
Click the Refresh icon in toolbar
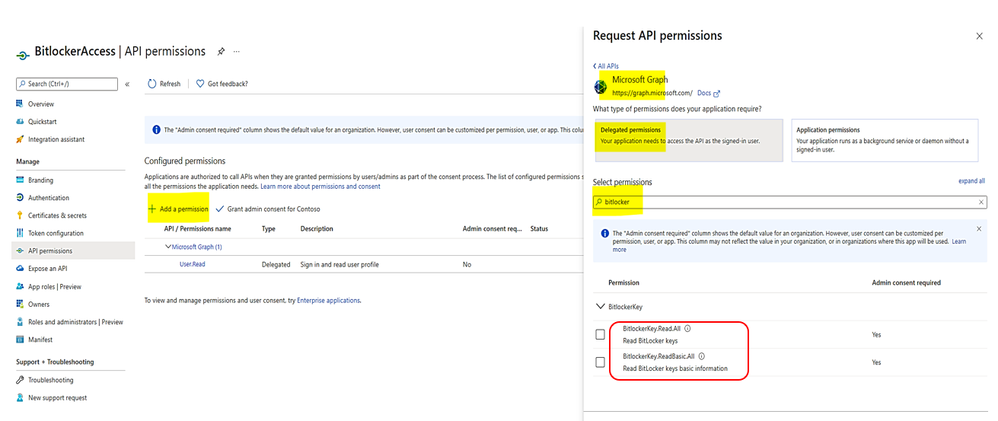tap(151, 83)
